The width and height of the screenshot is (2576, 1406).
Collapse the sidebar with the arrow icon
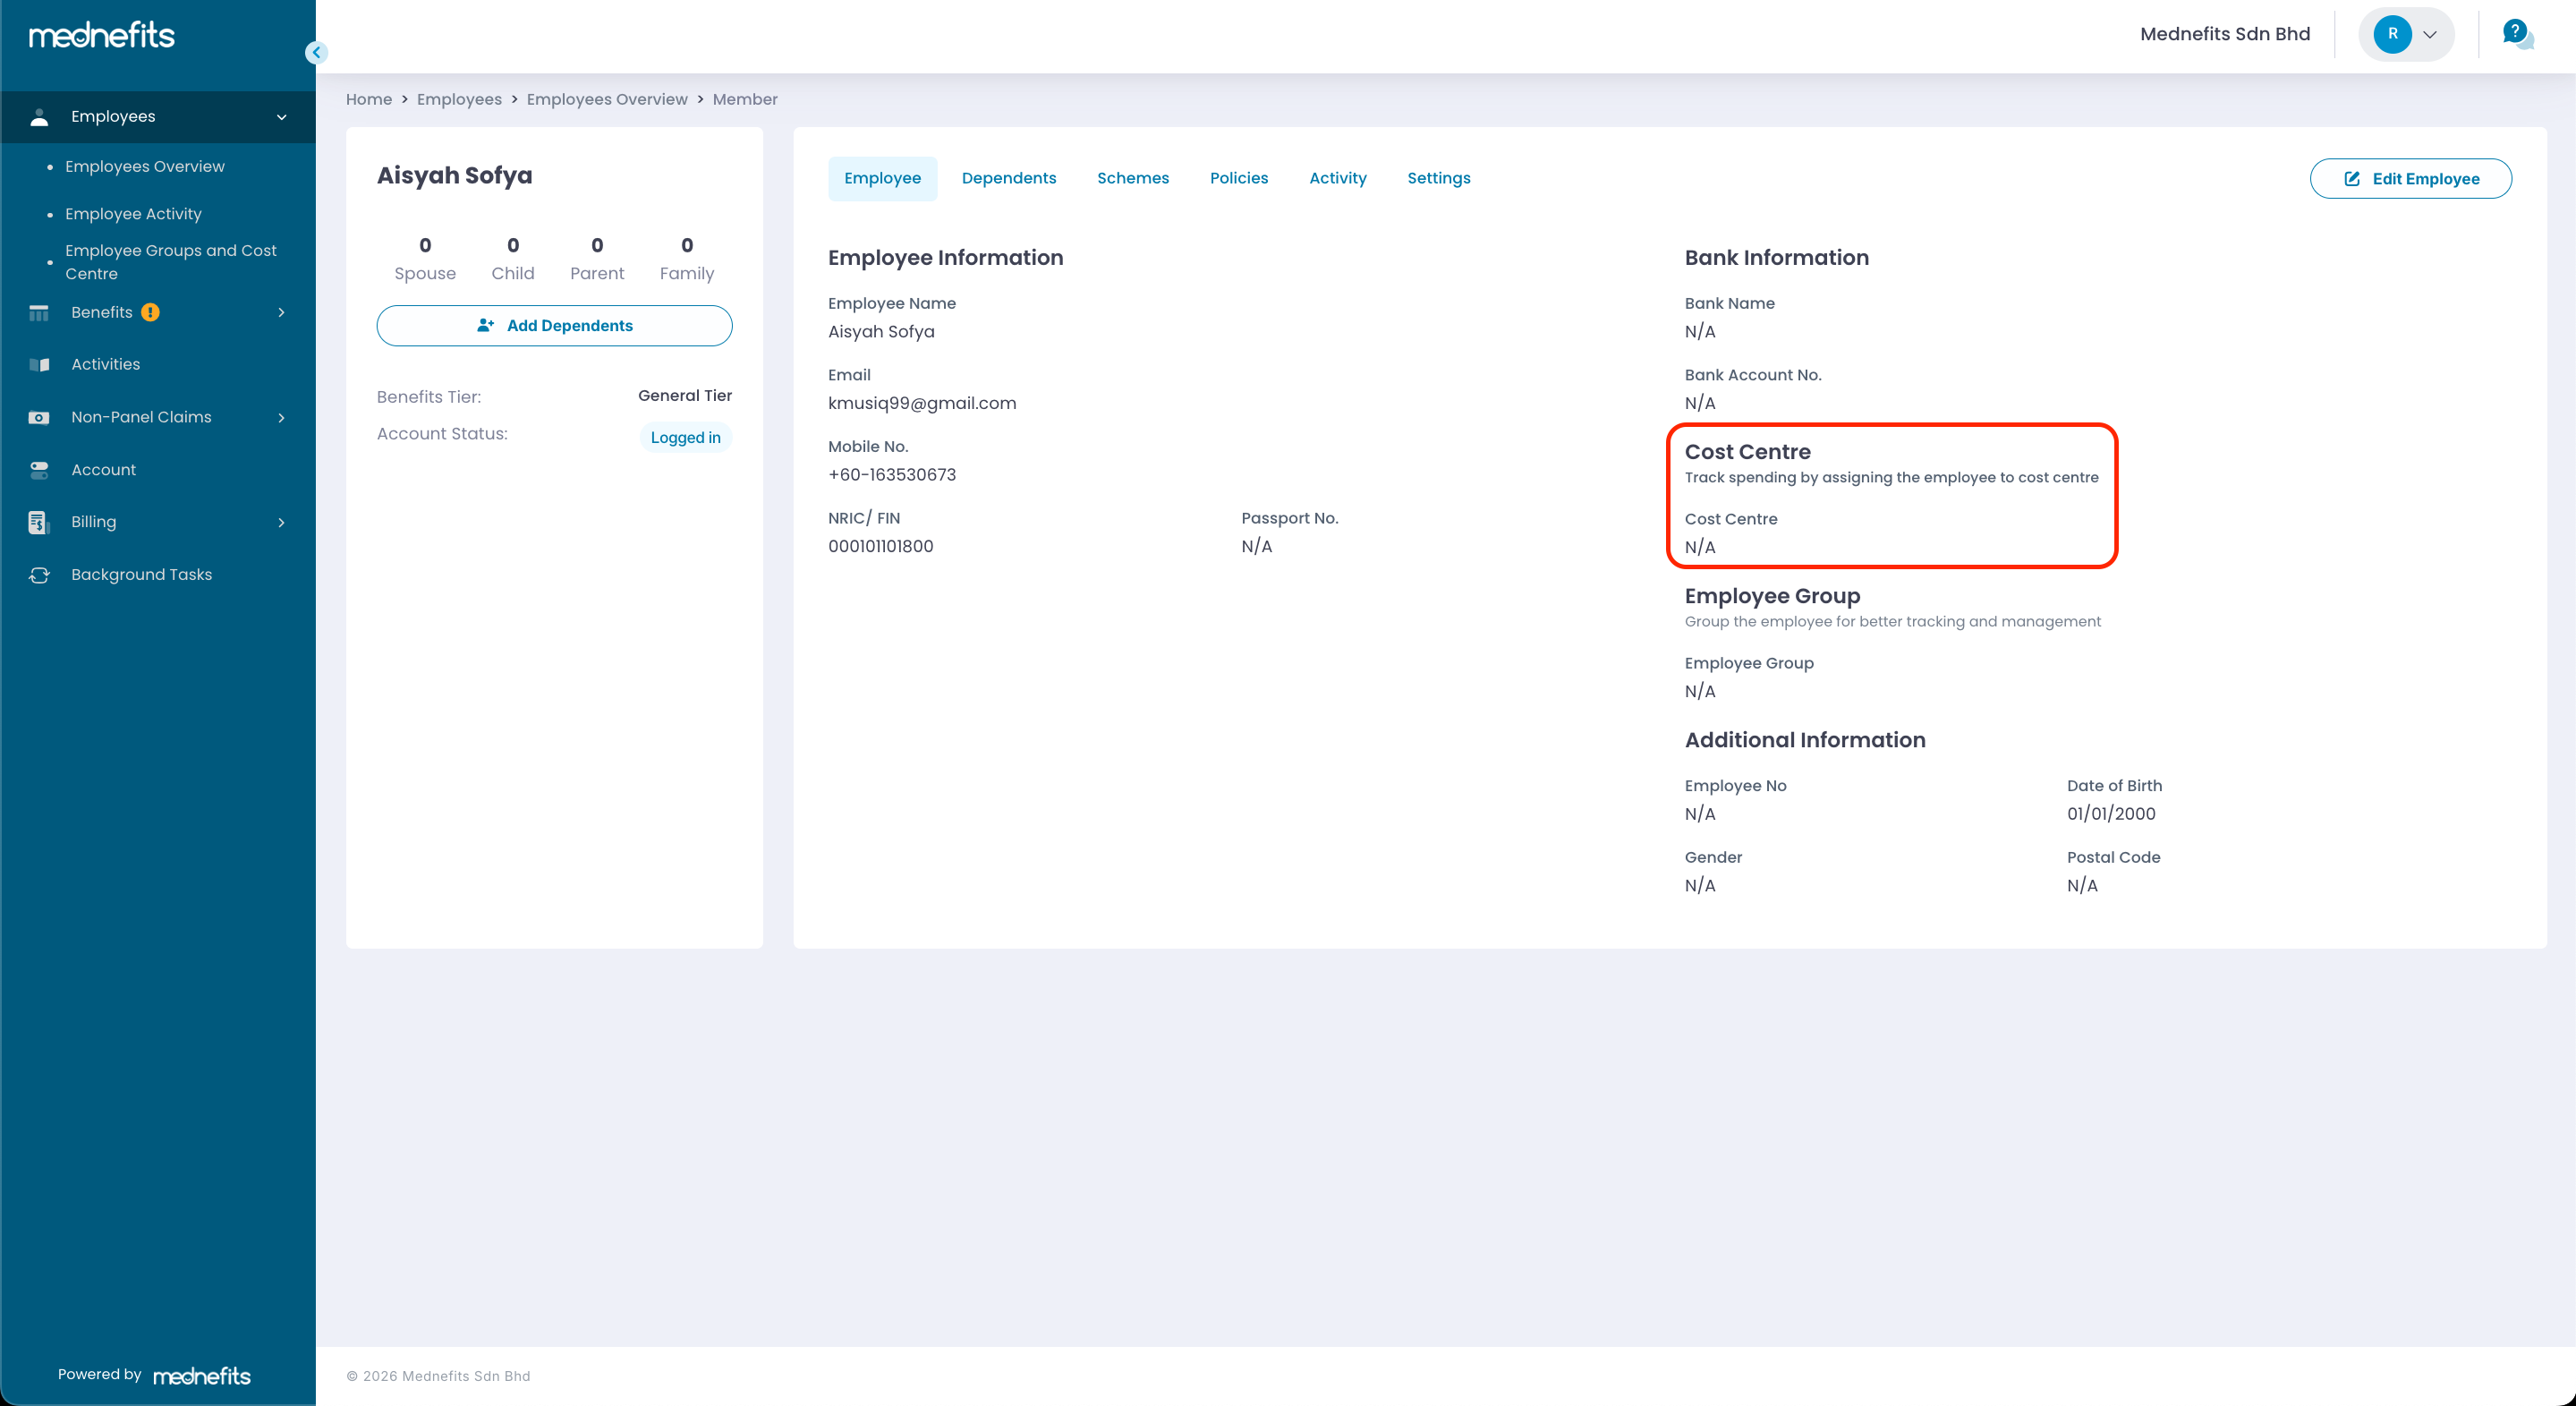(316, 52)
